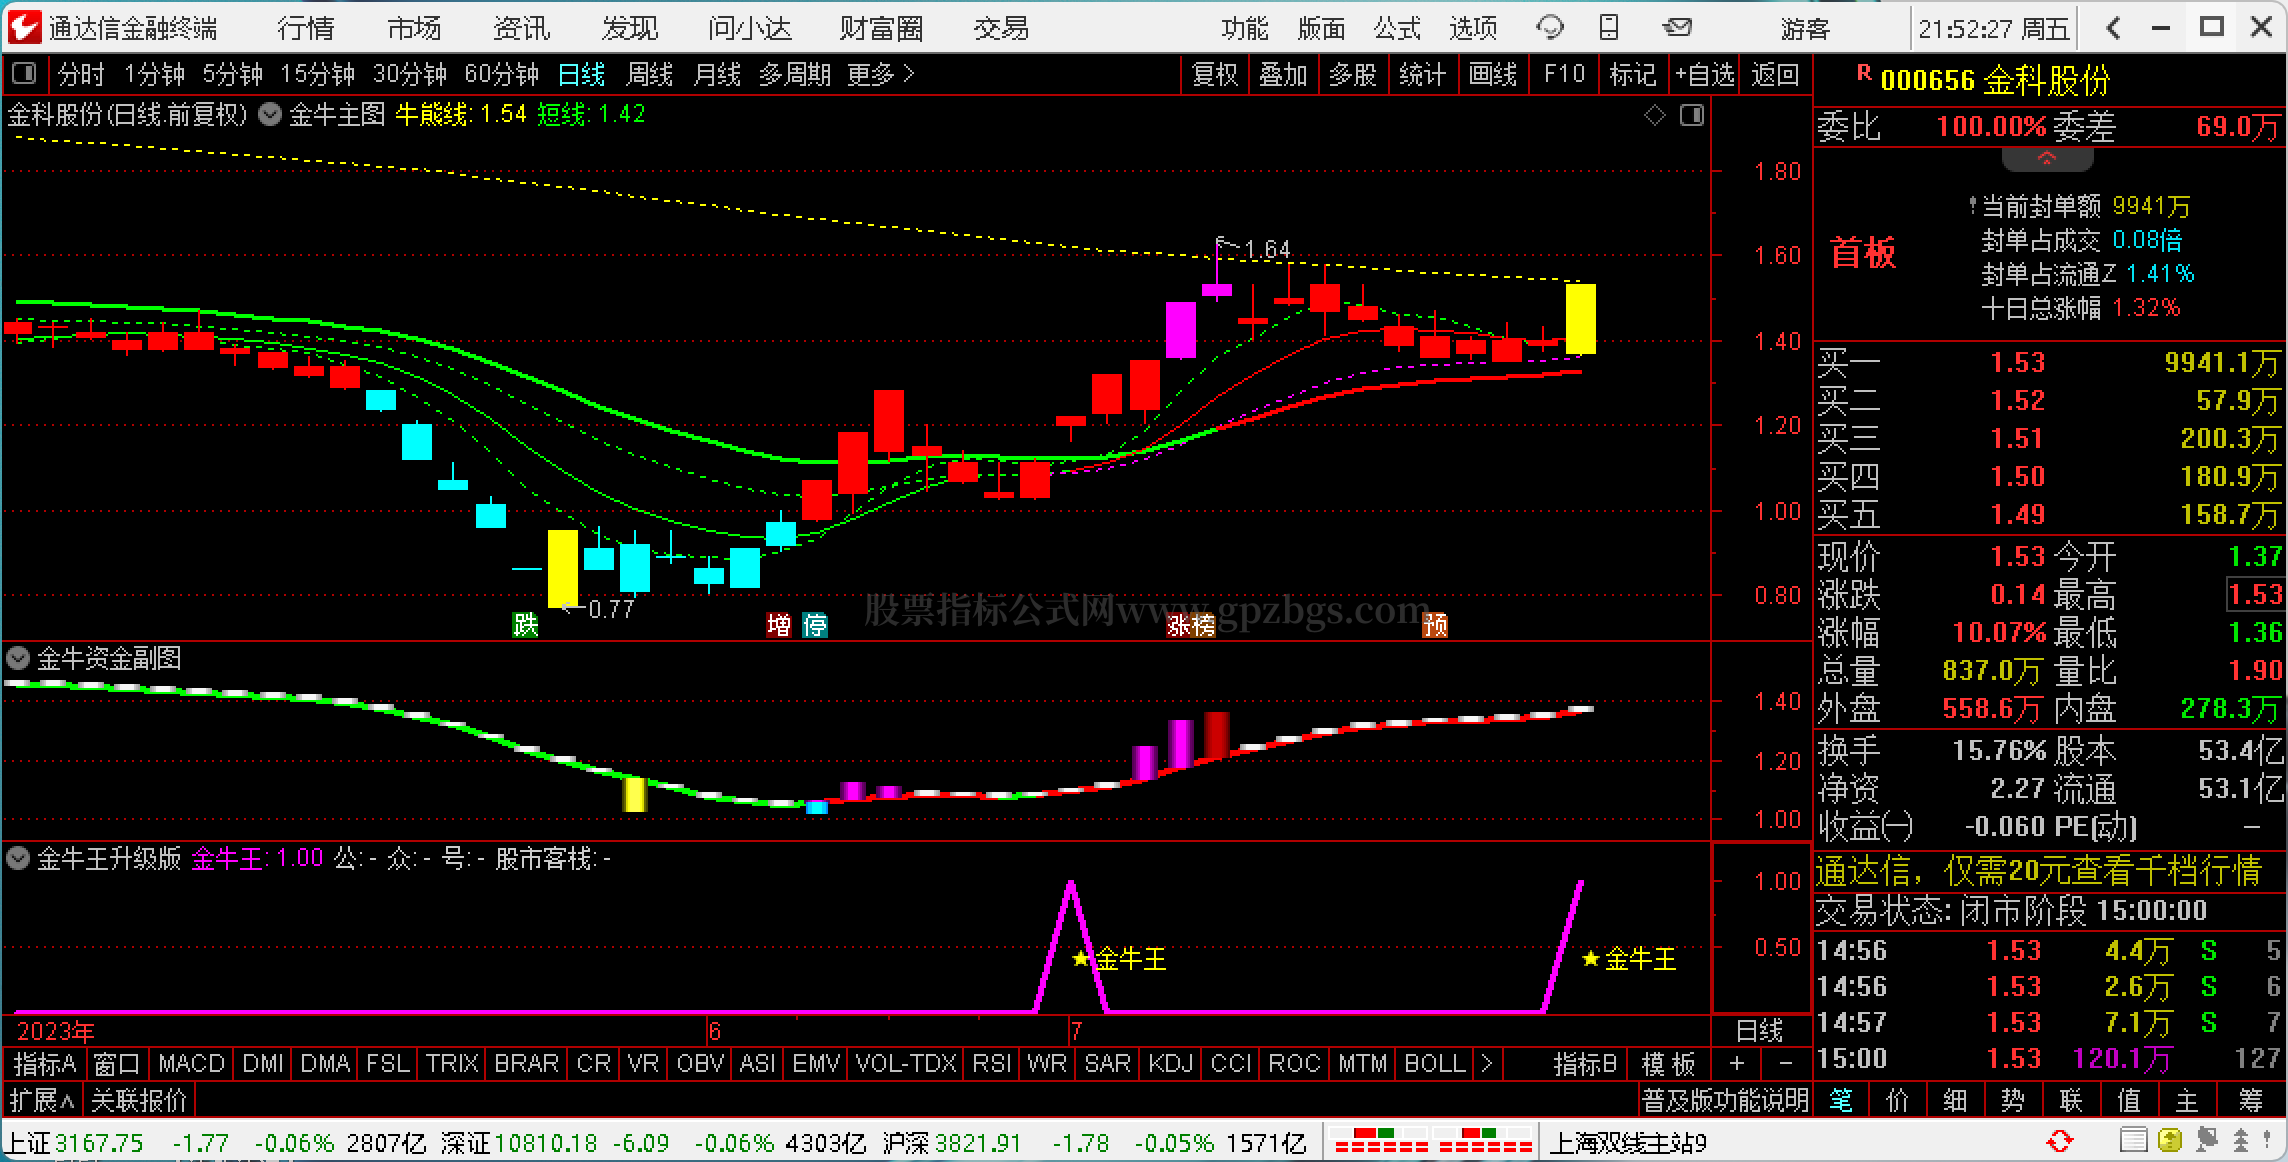Show more indicator tabs arrow after BOLL
This screenshot has width=2288, height=1162.
coord(1486,1063)
